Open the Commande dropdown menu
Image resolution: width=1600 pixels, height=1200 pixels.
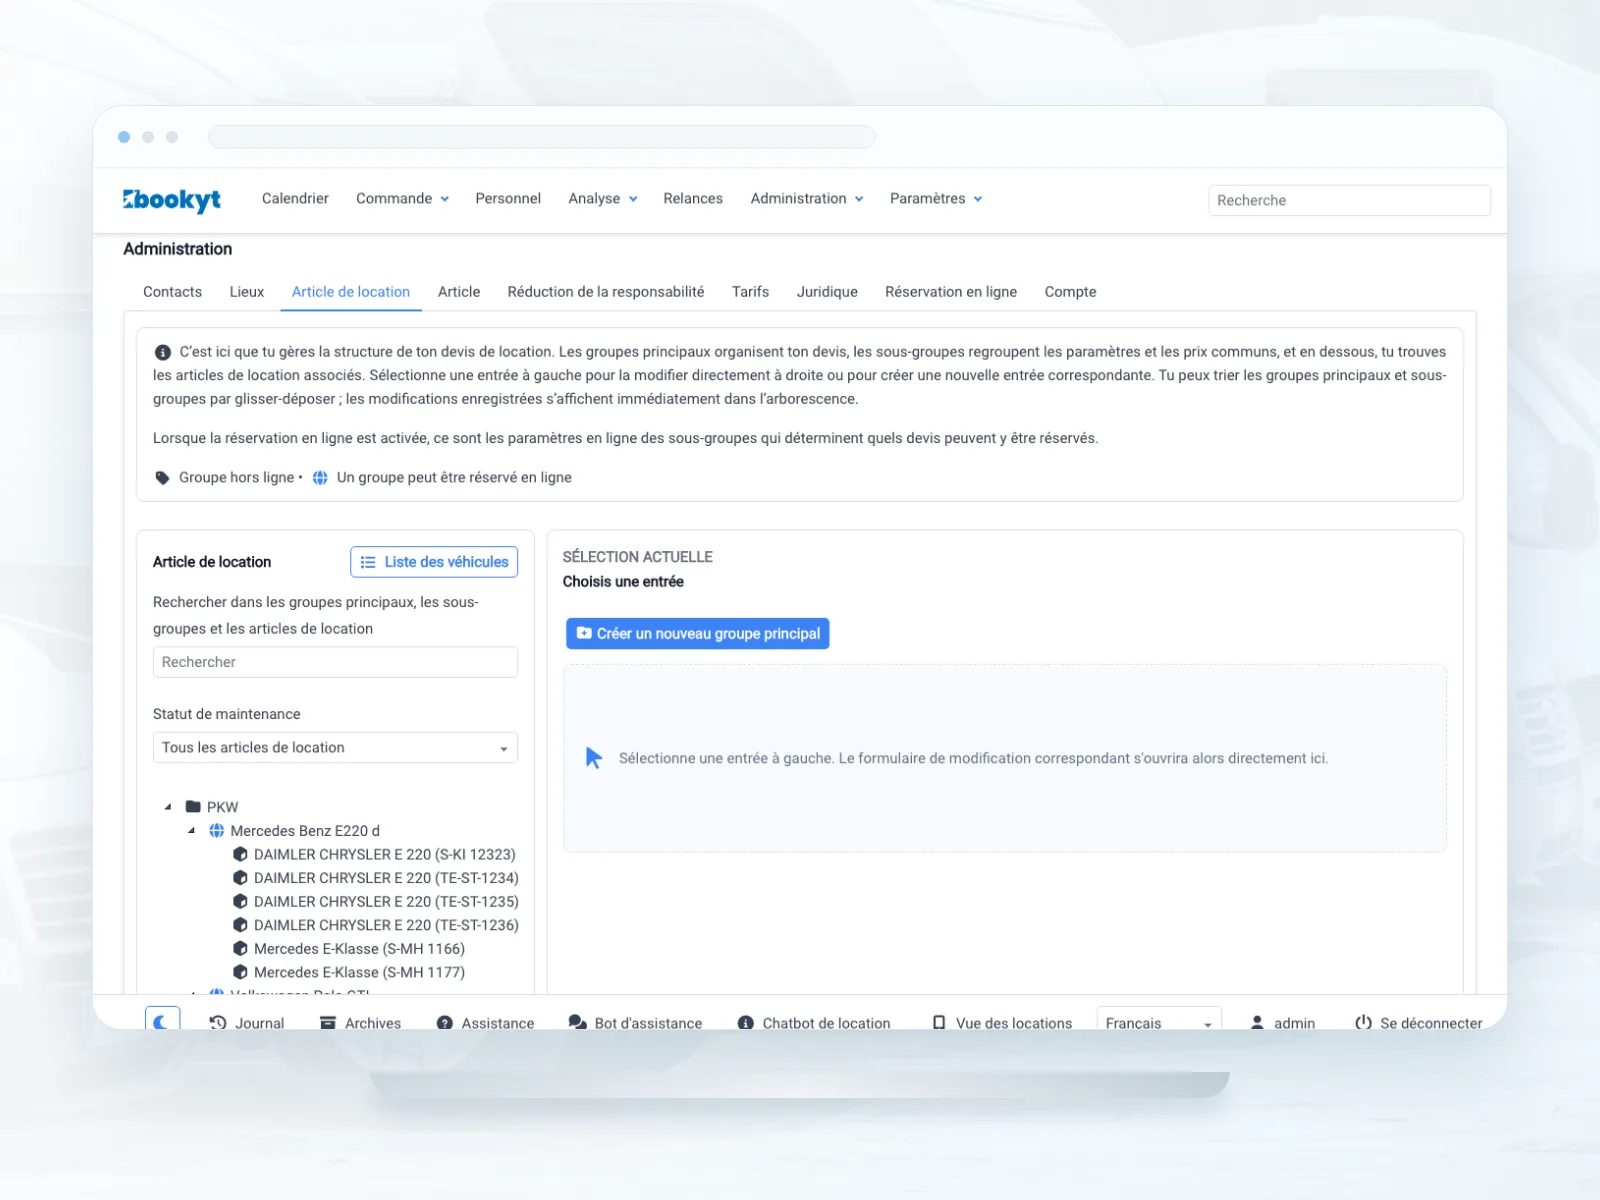[x=402, y=199]
